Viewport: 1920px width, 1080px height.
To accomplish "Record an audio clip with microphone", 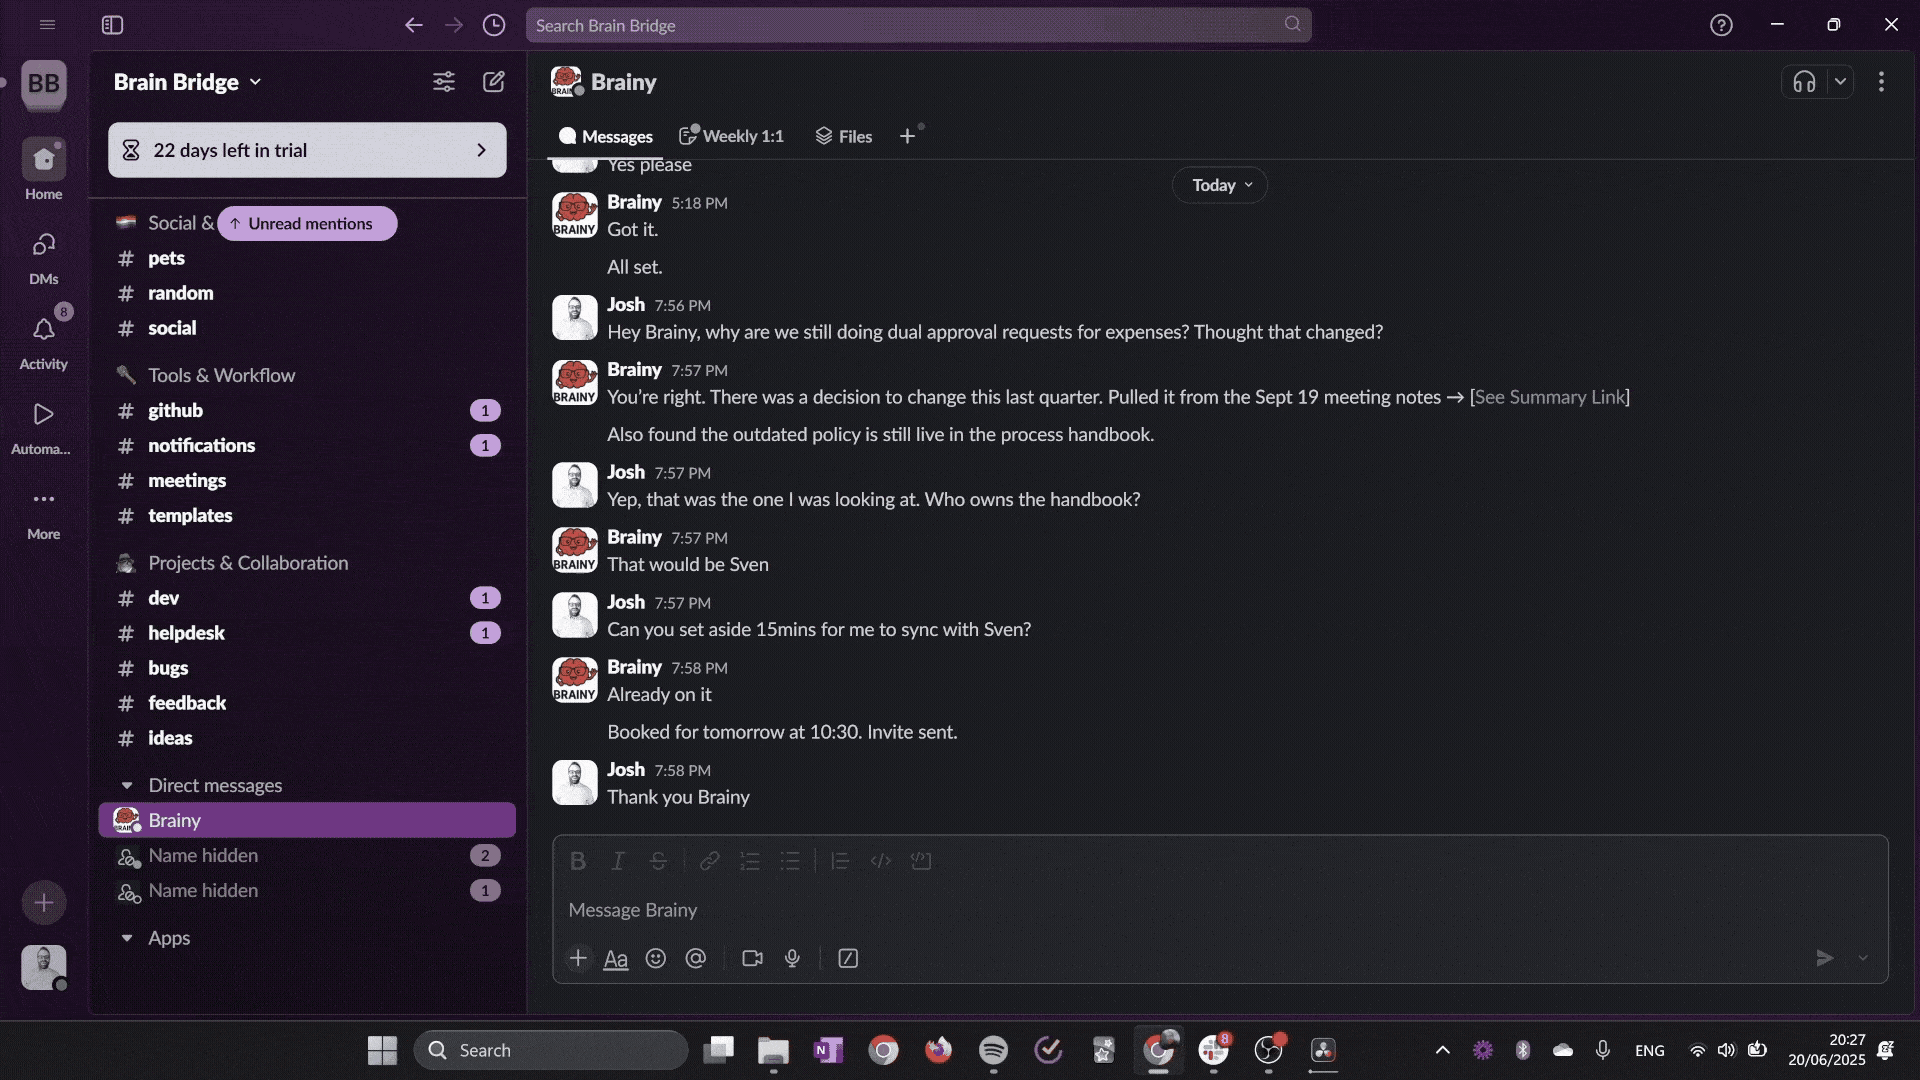I will pos(792,958).
